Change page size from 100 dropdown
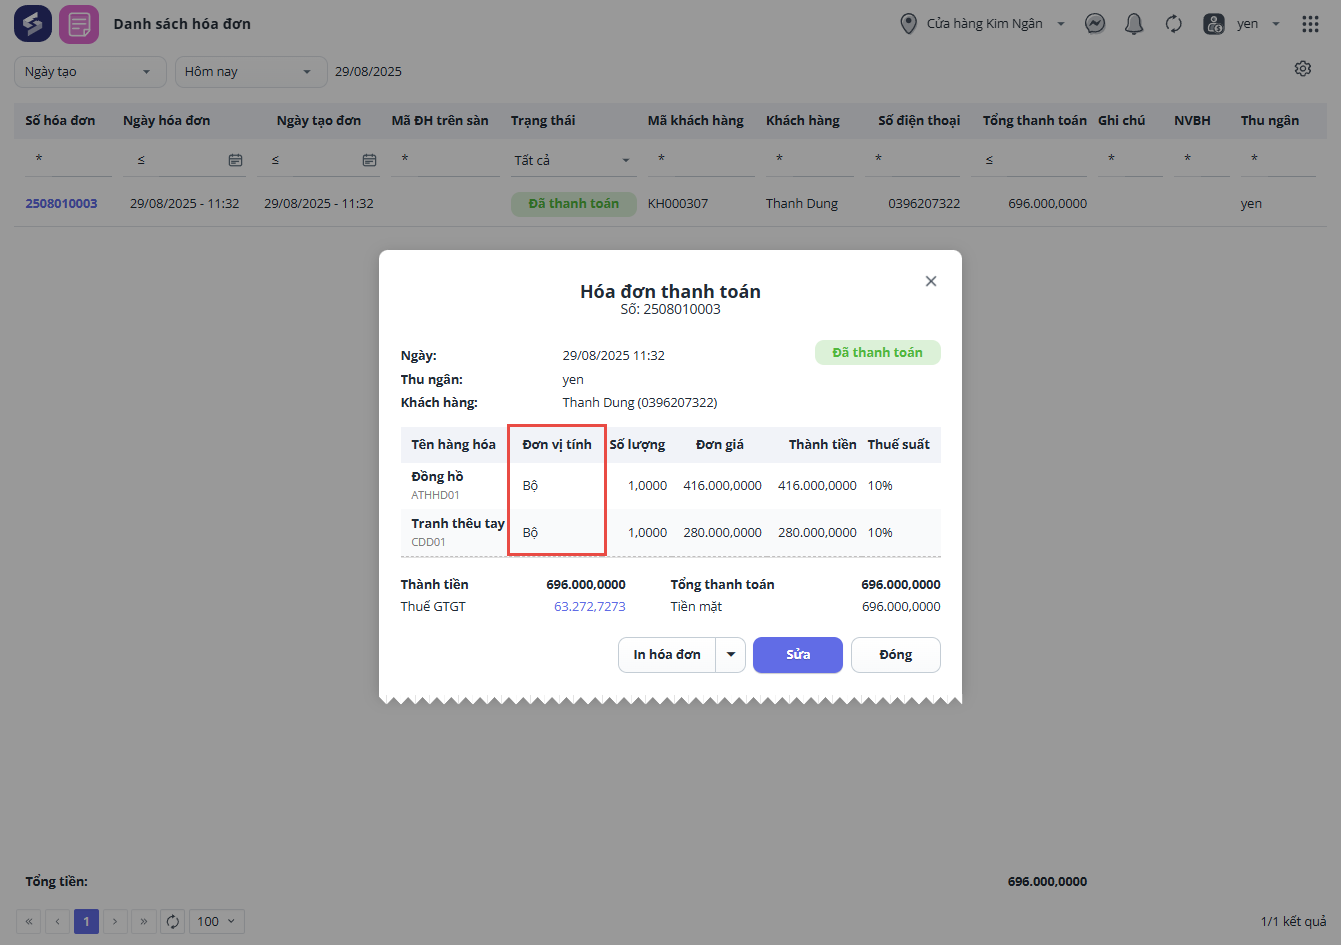 click(x=216, y=921)
